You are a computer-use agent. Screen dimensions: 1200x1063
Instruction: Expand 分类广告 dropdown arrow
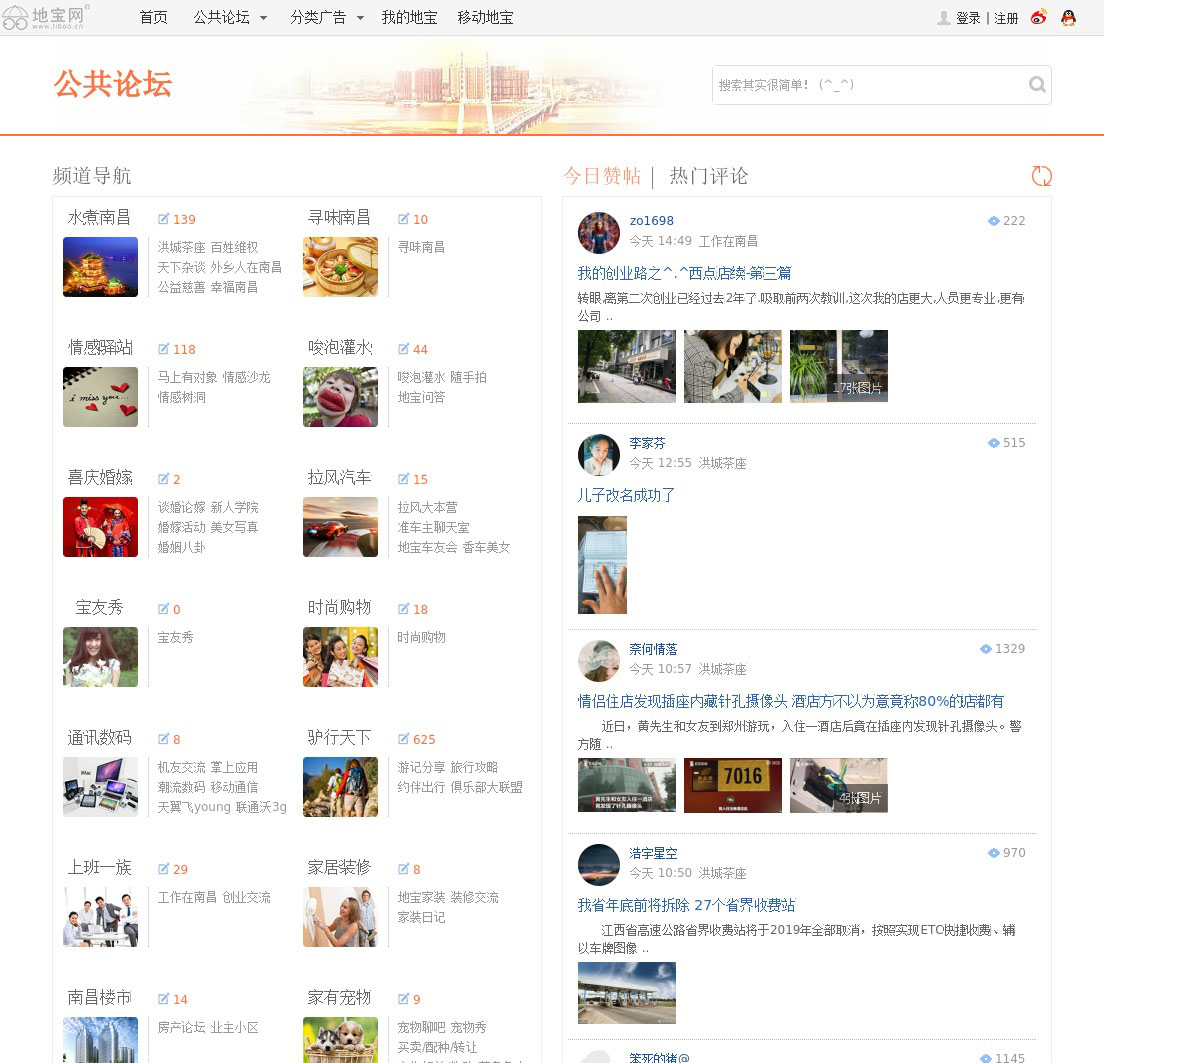(x=360, y=18)
